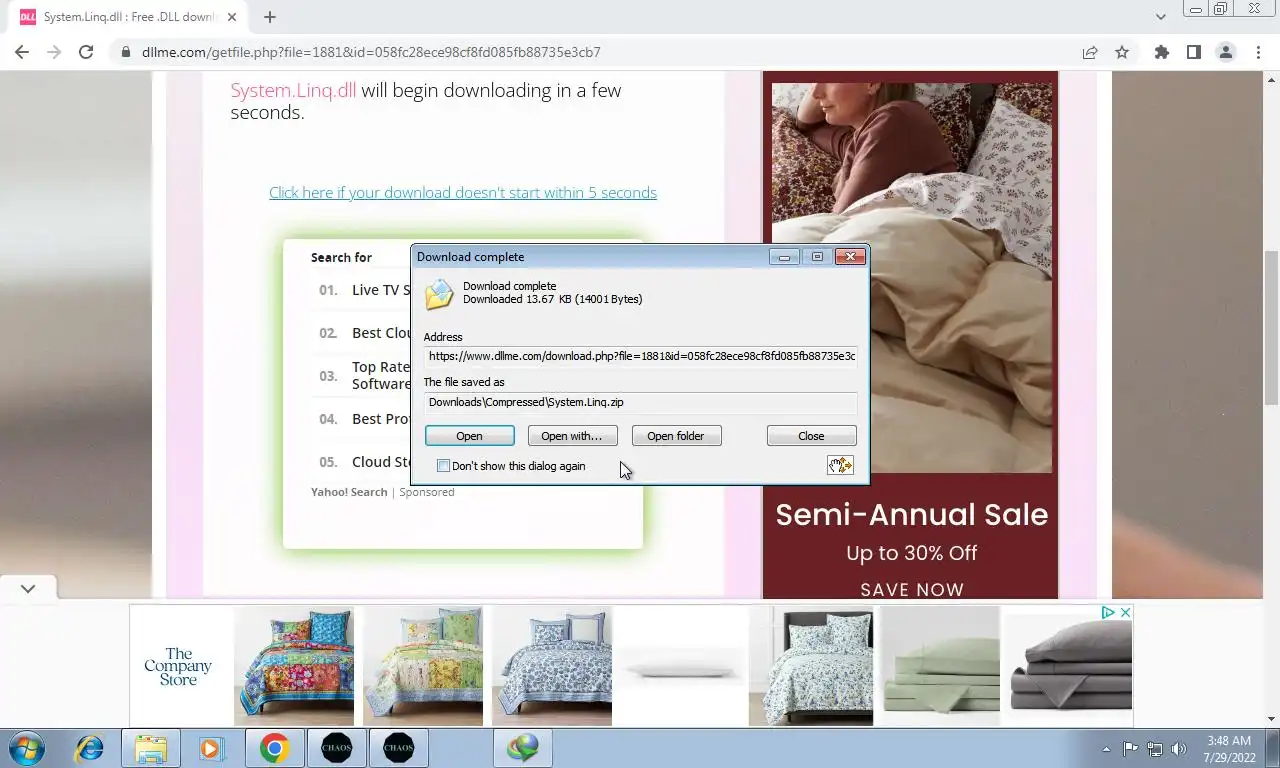This screenshot has width=1280, height=768.
Task: Minimize the Download complete dialog
Action: (784, 257)
